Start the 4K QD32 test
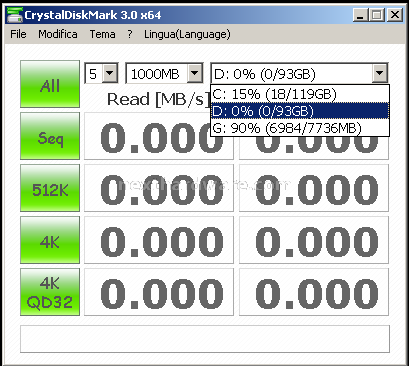 [50, 292]
